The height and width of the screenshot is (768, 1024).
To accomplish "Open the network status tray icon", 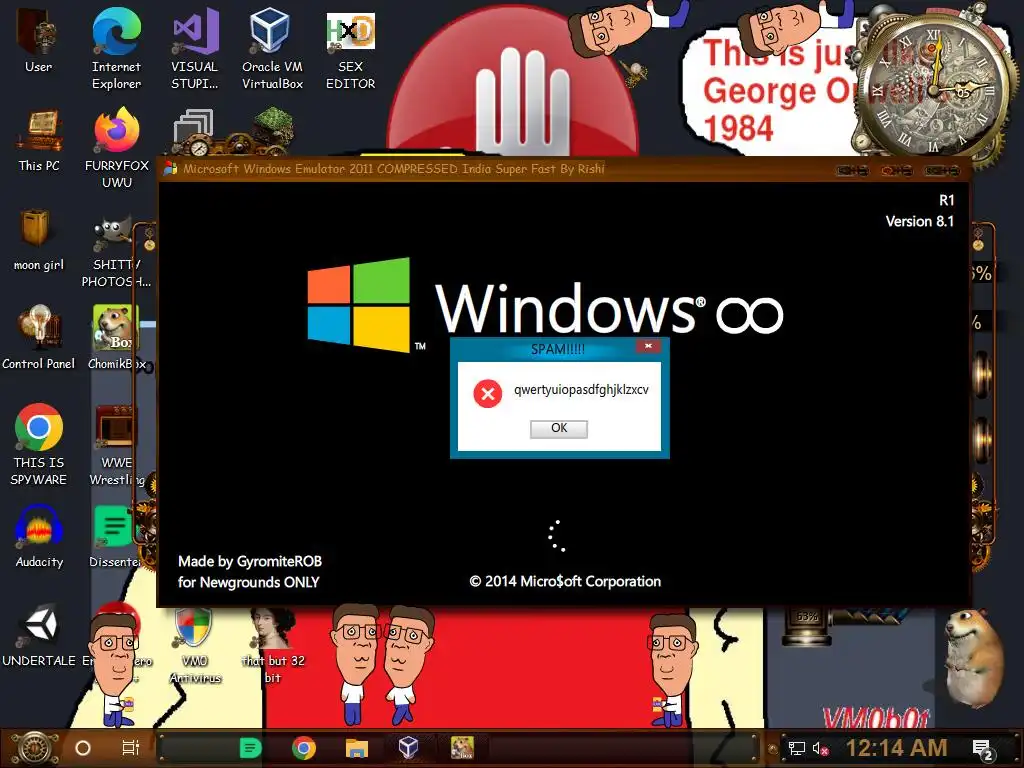I will [797, 748].
